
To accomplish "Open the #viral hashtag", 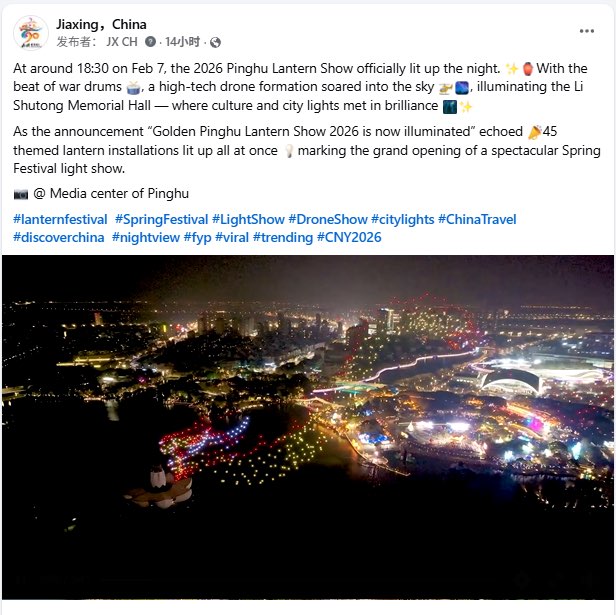I will pyautogui.click(x=232, y=237).
